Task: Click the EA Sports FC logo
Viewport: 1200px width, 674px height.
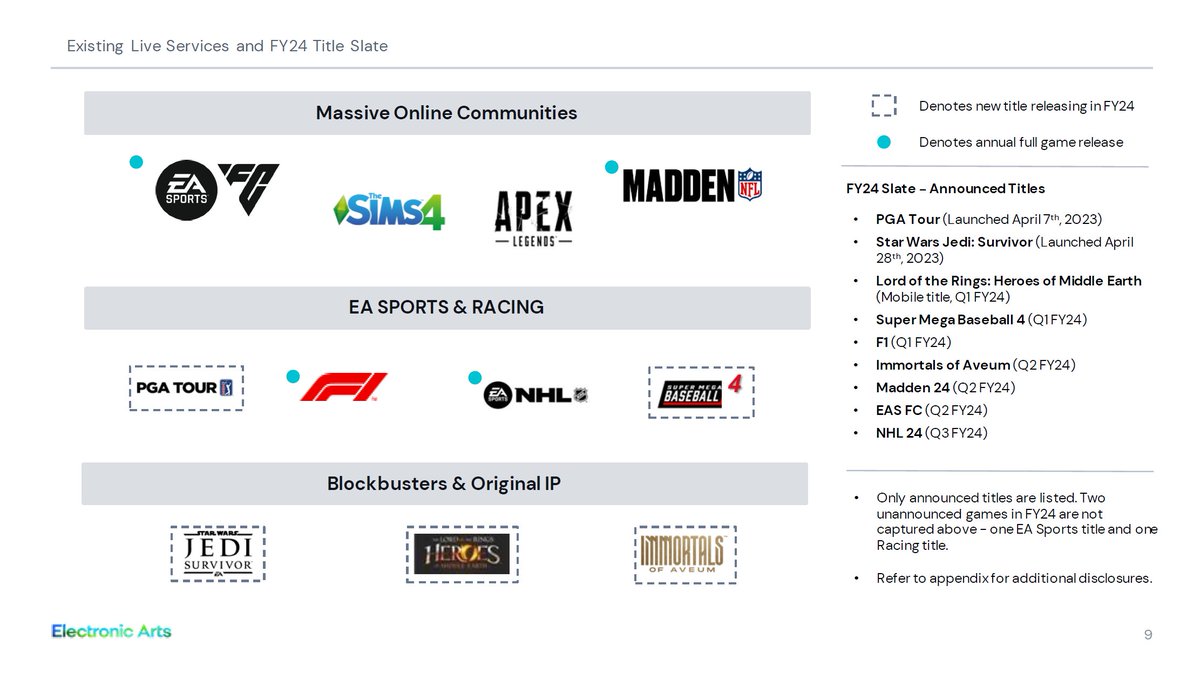Action: coord(217,189)
